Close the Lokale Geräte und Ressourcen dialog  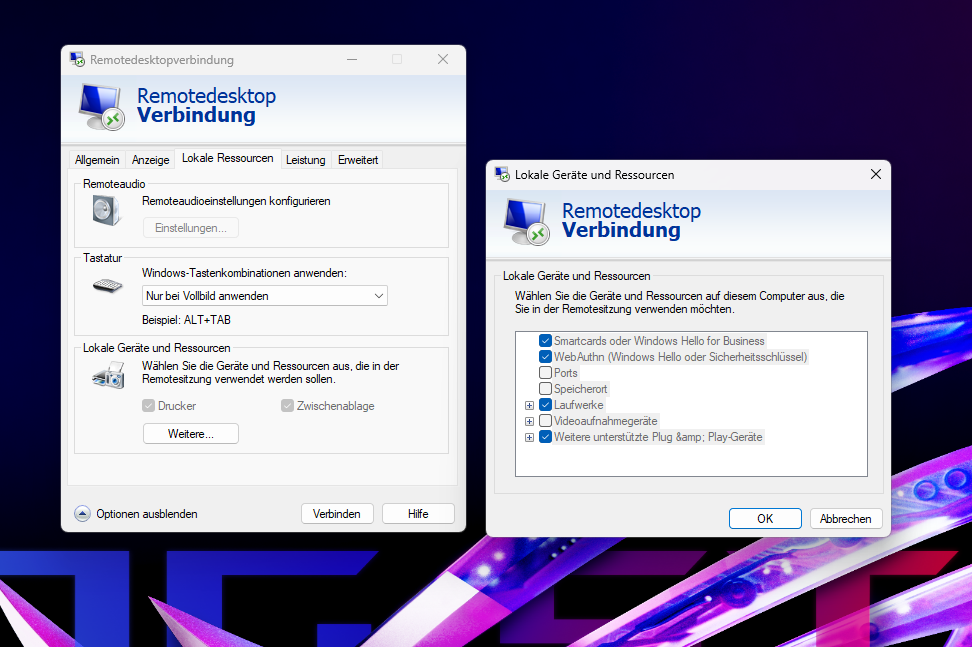[x=876, y=175]
